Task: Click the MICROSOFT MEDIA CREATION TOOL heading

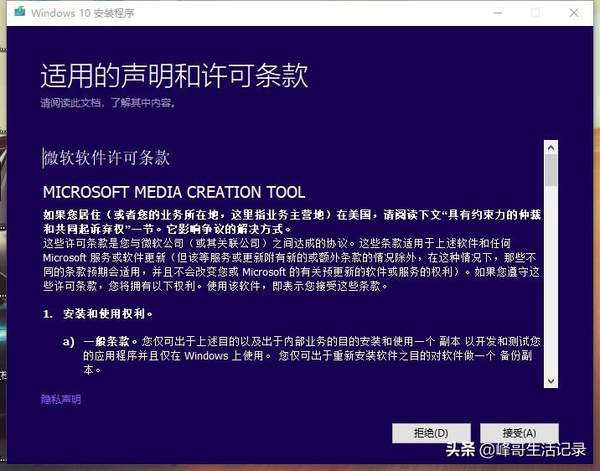Action: point(174,192)
